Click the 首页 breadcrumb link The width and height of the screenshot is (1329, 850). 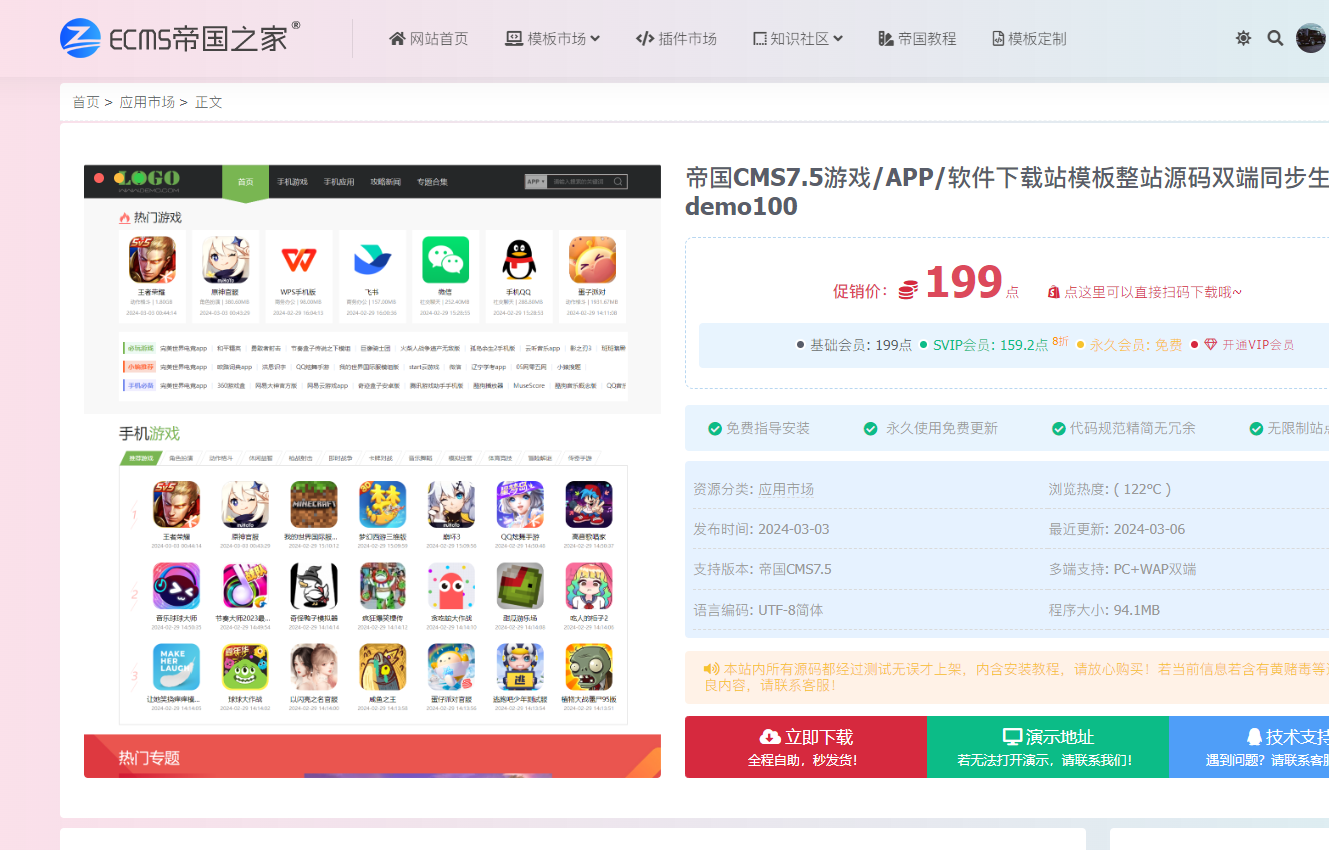[86, 102]
